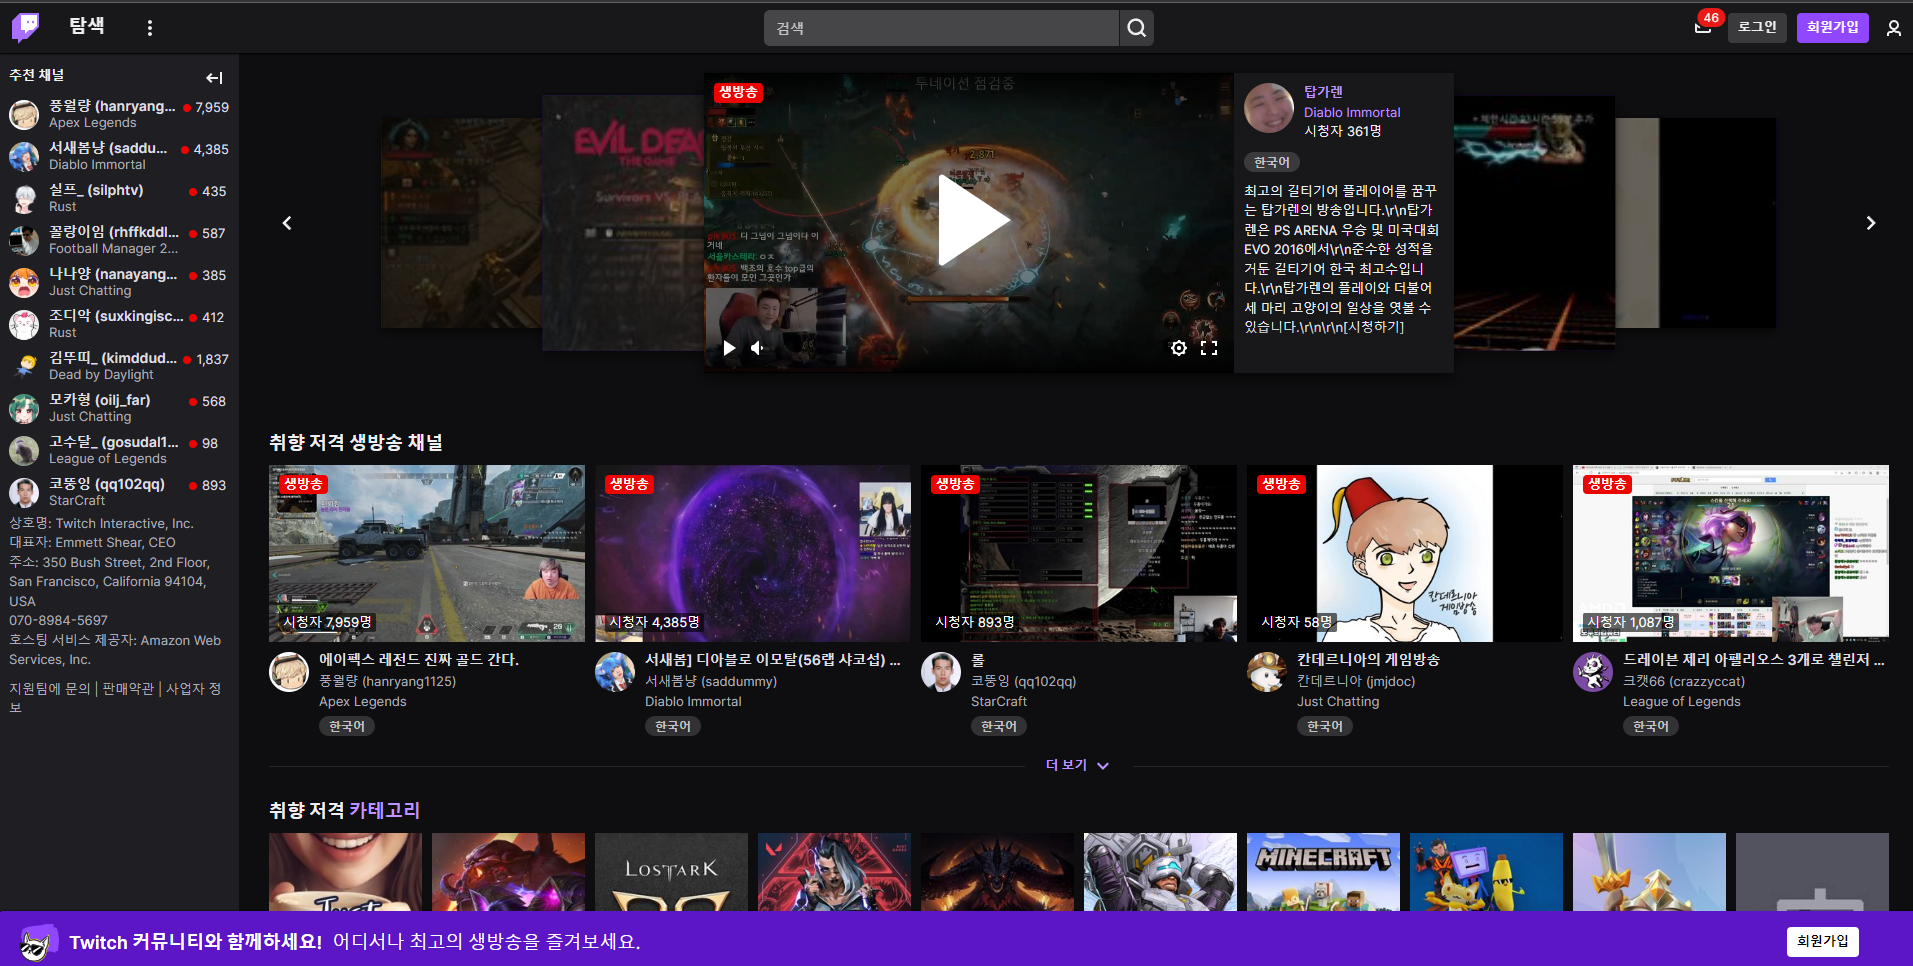Open the 칸데르니아 stream thumbnail with 58 viewers
Viewport: 1913px width, 966px height.
click(1405, 553)
